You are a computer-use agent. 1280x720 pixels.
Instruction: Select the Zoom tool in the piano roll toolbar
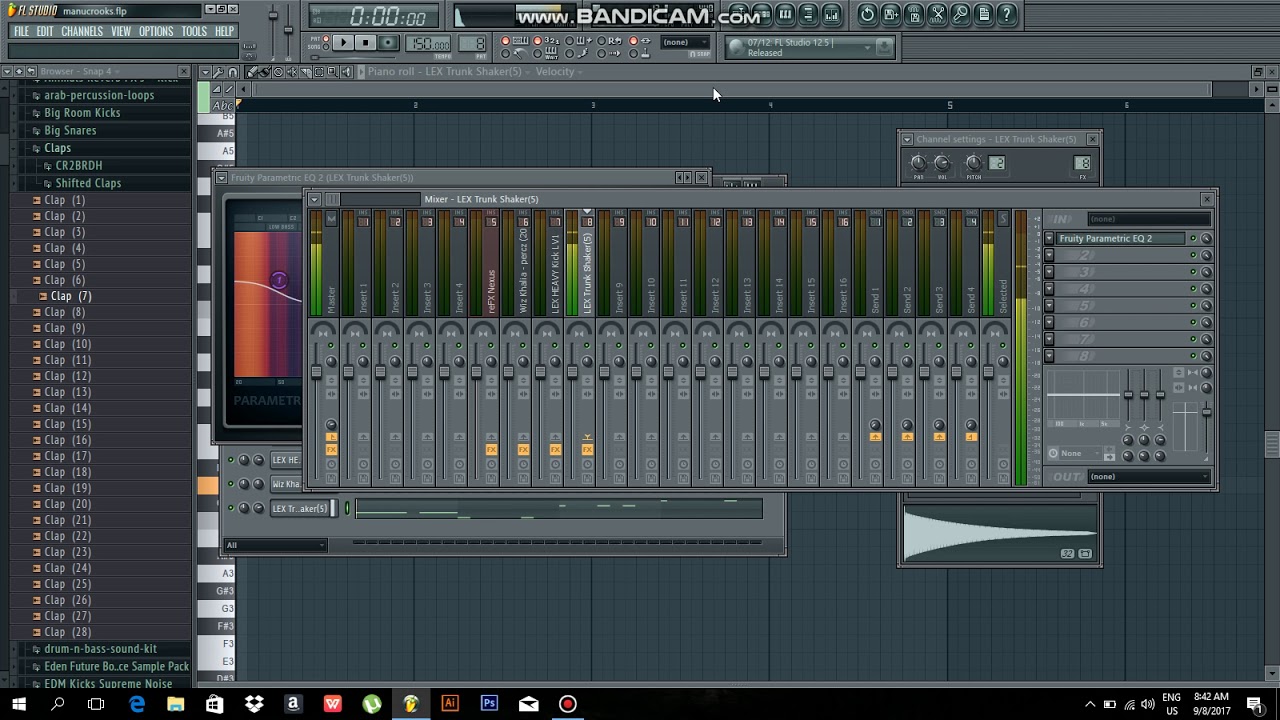point(333,72)
